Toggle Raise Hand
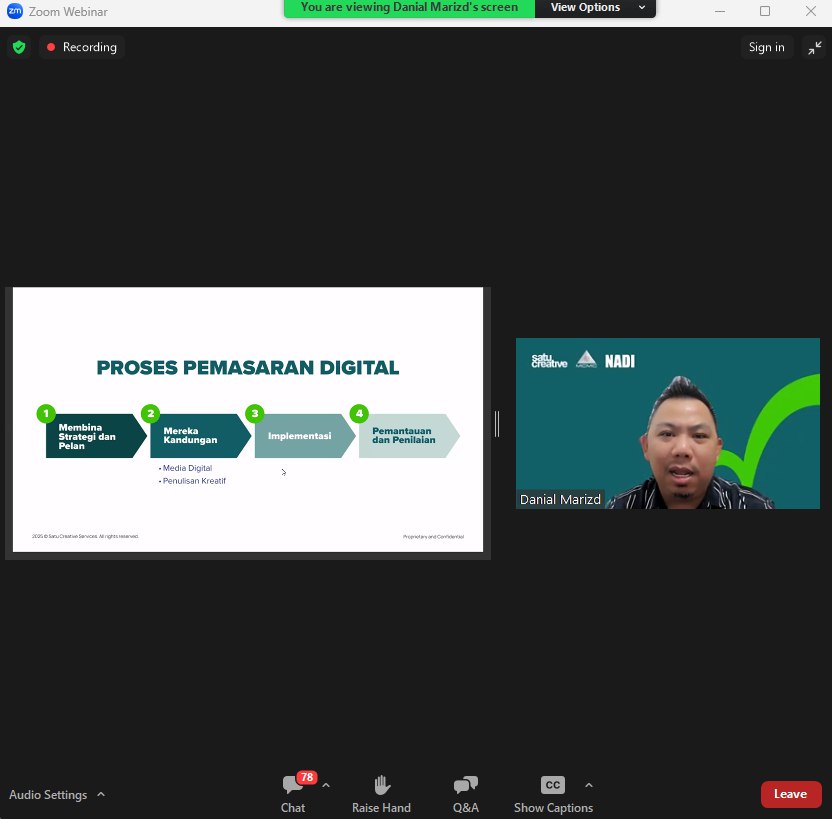This screenshot has height=819, width=832. (381, 794)
